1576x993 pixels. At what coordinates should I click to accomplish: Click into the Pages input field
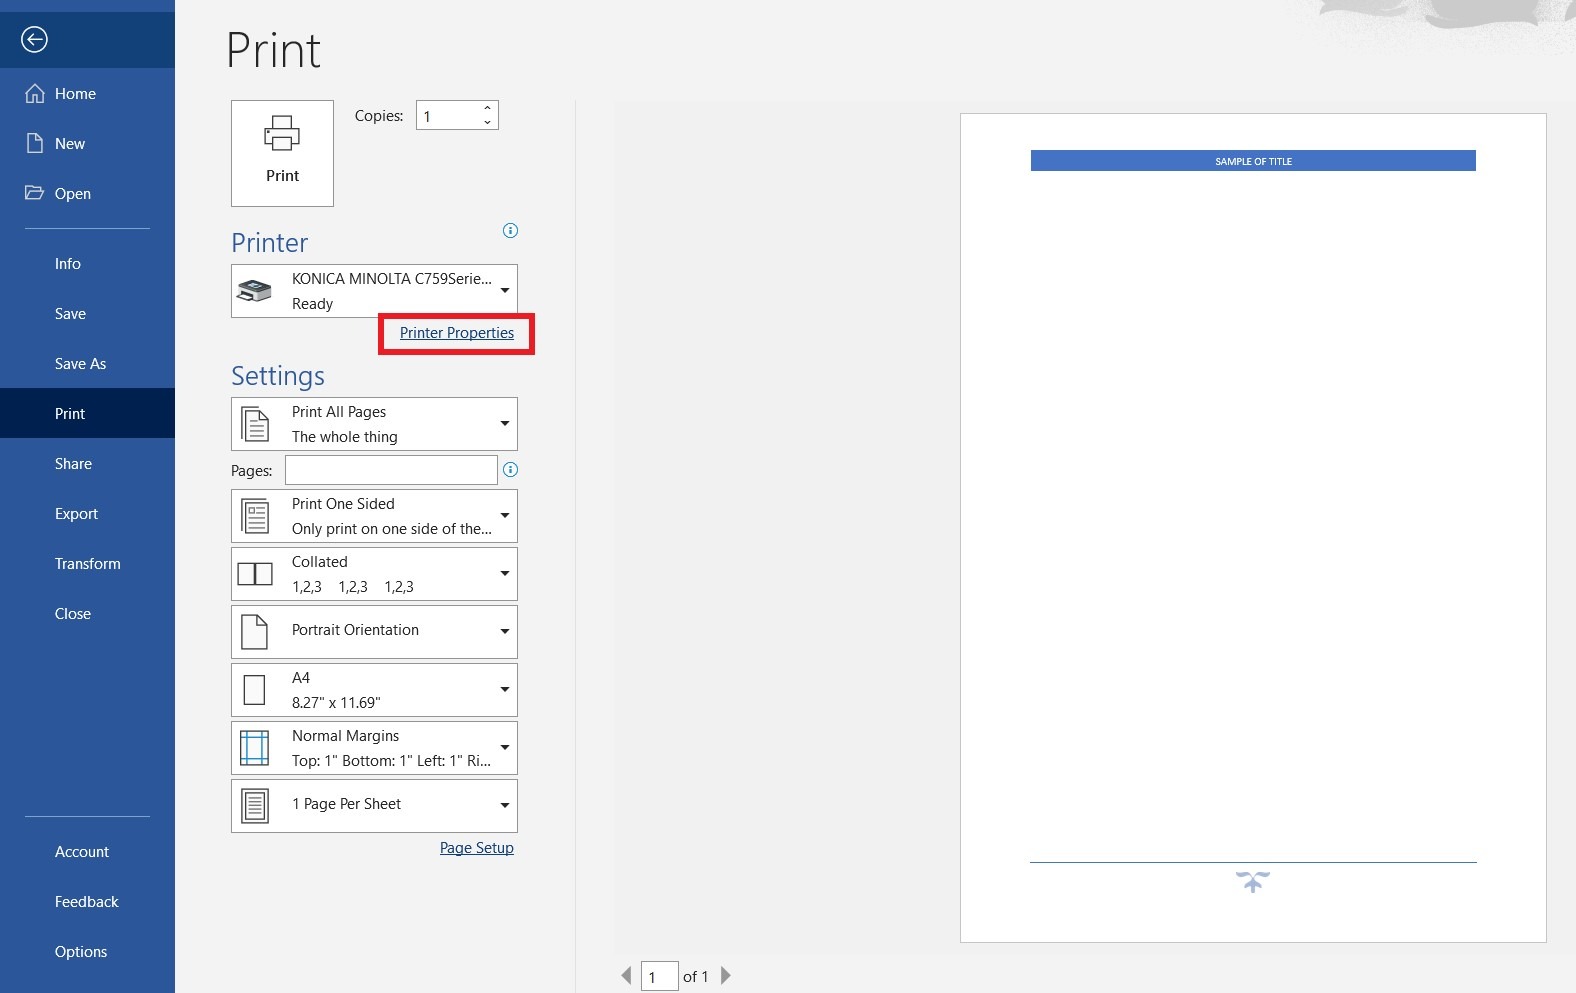pyautogui.click(x=391, y=470)
